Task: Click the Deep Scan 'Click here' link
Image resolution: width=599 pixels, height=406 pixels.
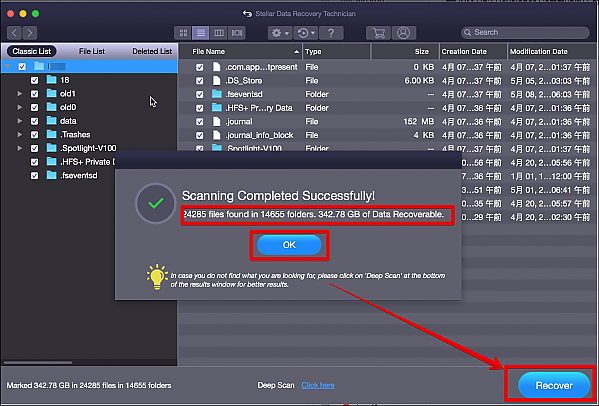Action: pyautogui.click(x=318, y=385)
